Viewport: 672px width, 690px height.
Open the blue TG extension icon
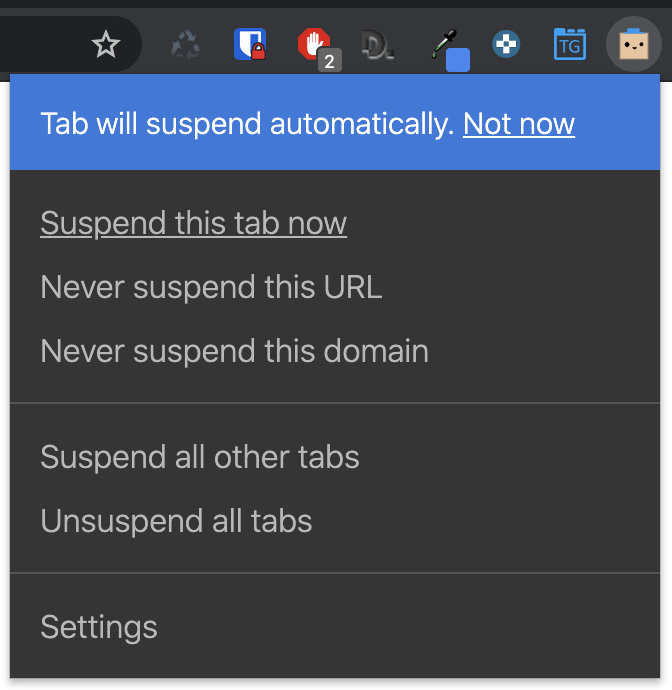coord(569,45)
